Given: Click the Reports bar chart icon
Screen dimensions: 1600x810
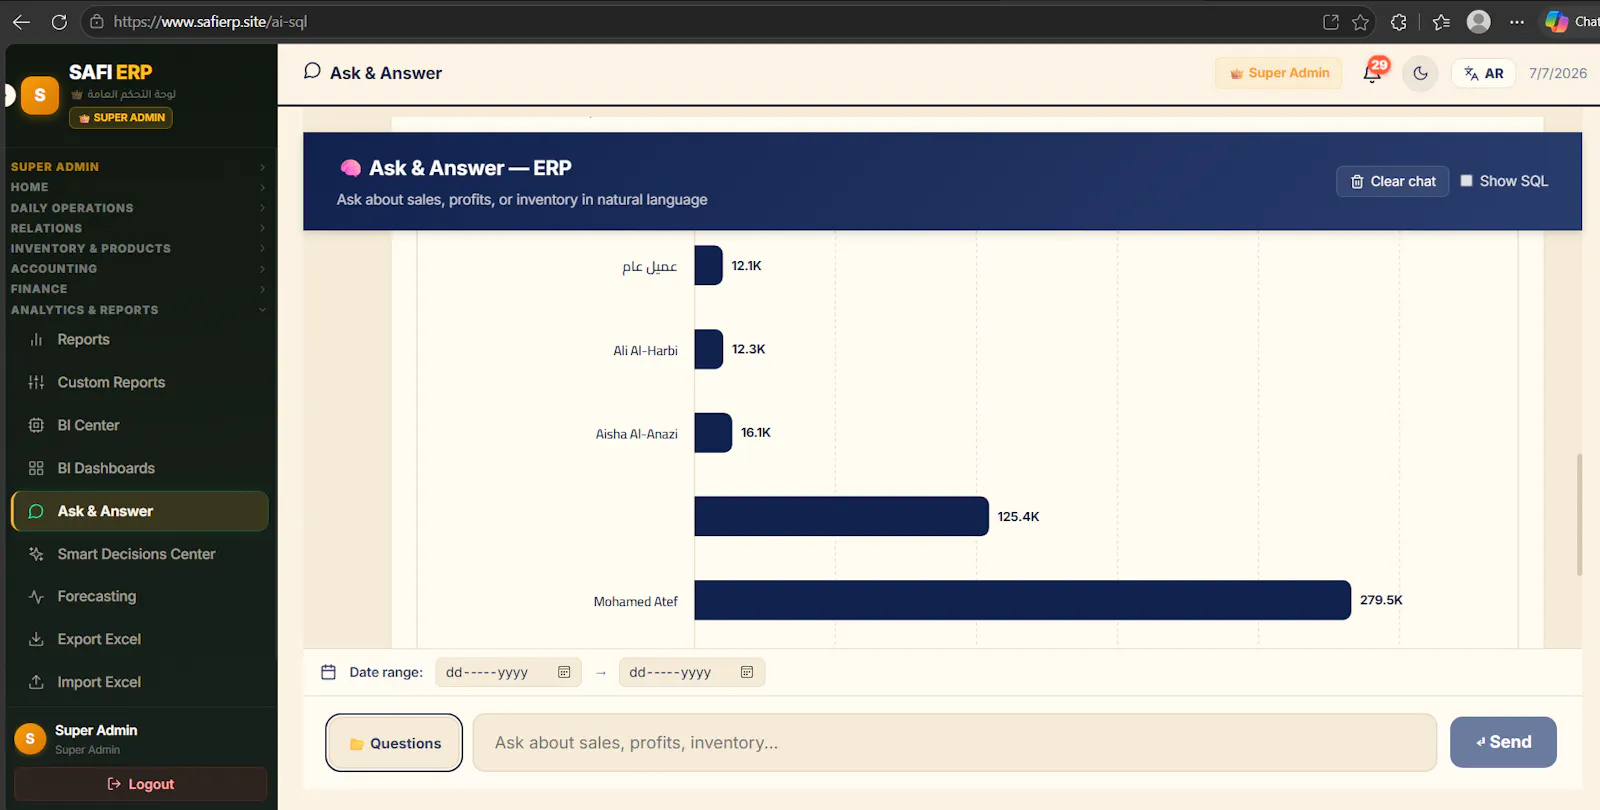Looking at the screenshot, I should 36,340.
